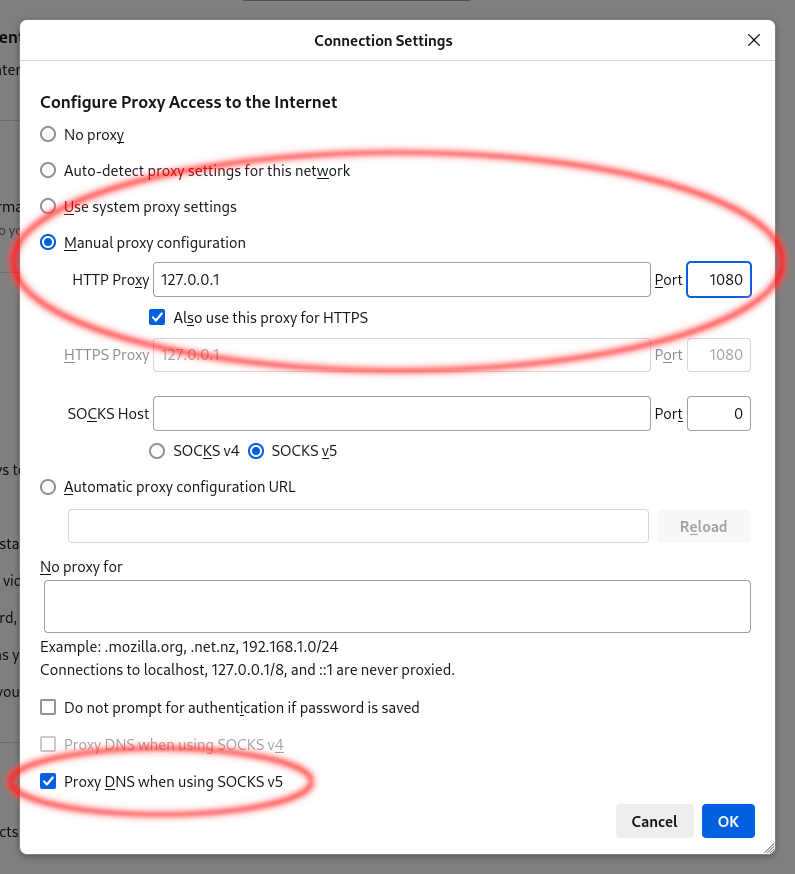Select the No proxy option
Image resolution: width=795 pixels, height=874 pixels.
click(x=48, y=134)
